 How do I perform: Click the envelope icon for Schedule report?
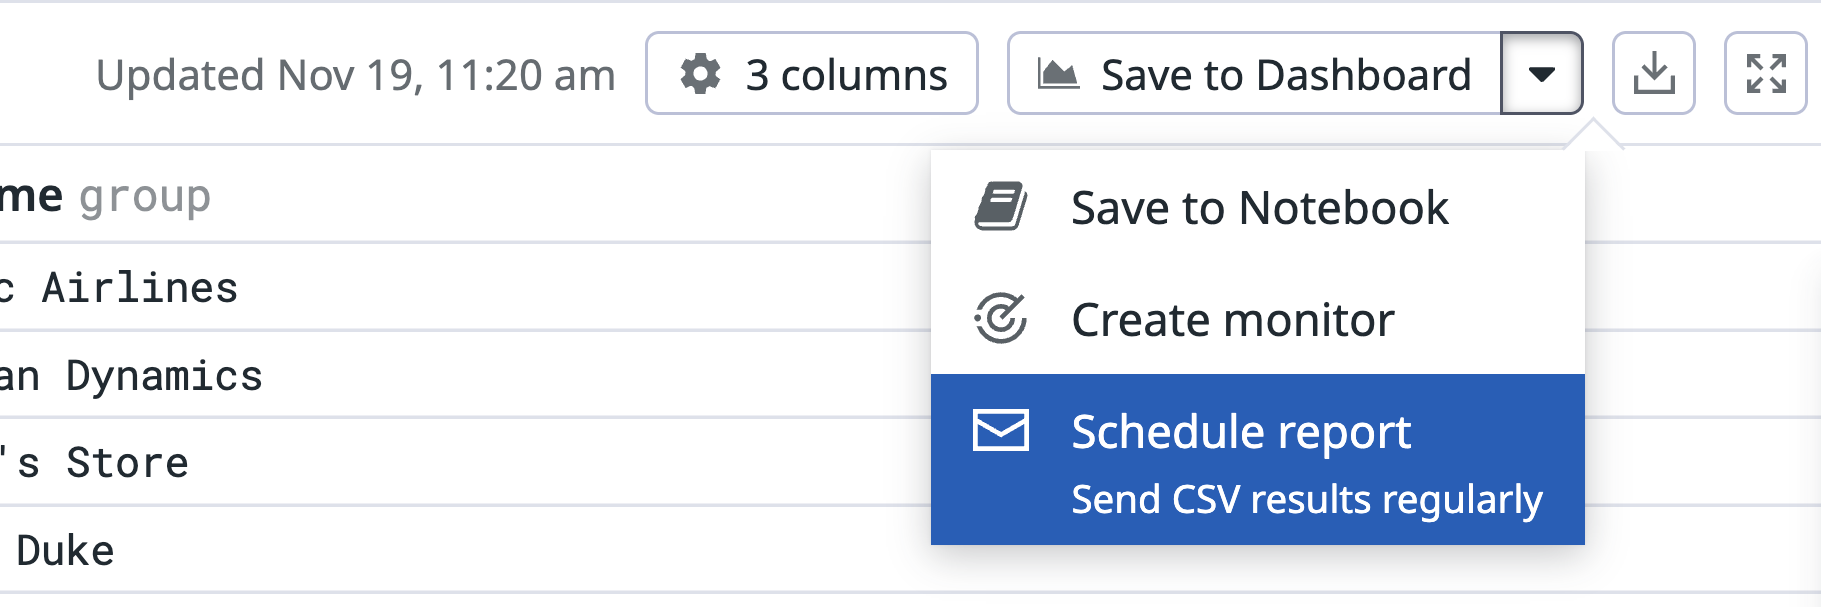[x=1001, y=431]
